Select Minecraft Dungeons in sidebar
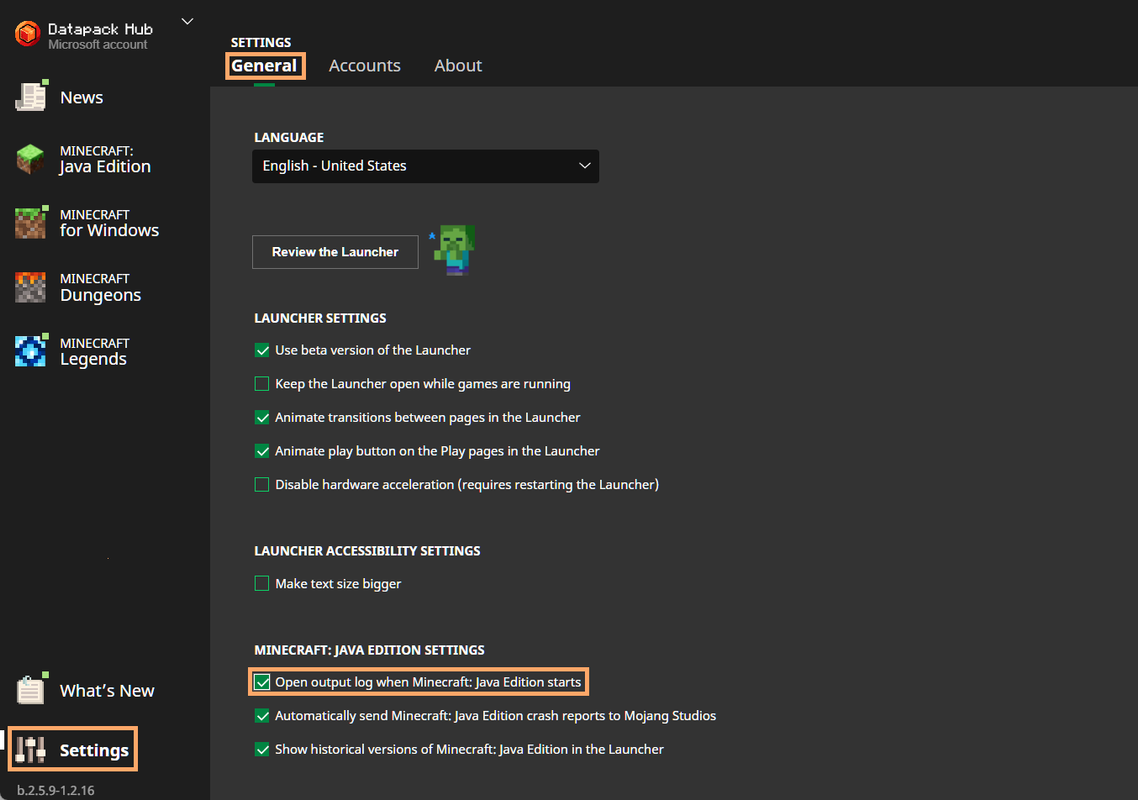The height and width of the screenshot is (800, 1138). pos(100,287)
